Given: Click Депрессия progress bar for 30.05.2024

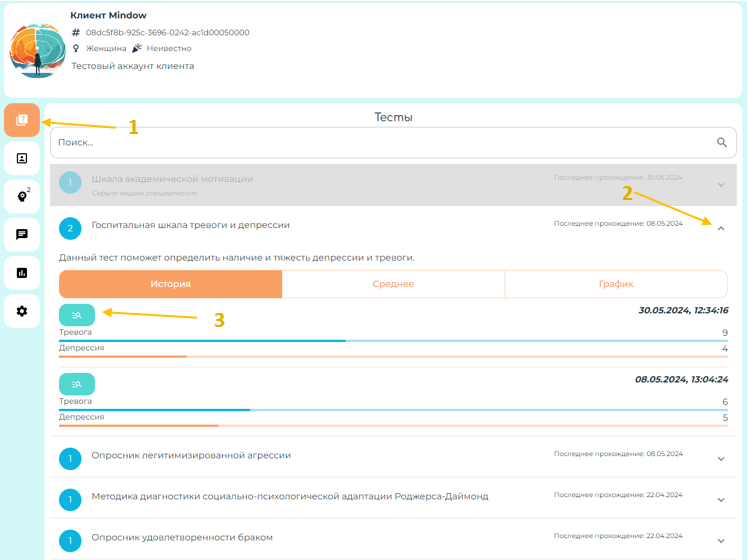Looking at the screenshot, I should 393,356.
